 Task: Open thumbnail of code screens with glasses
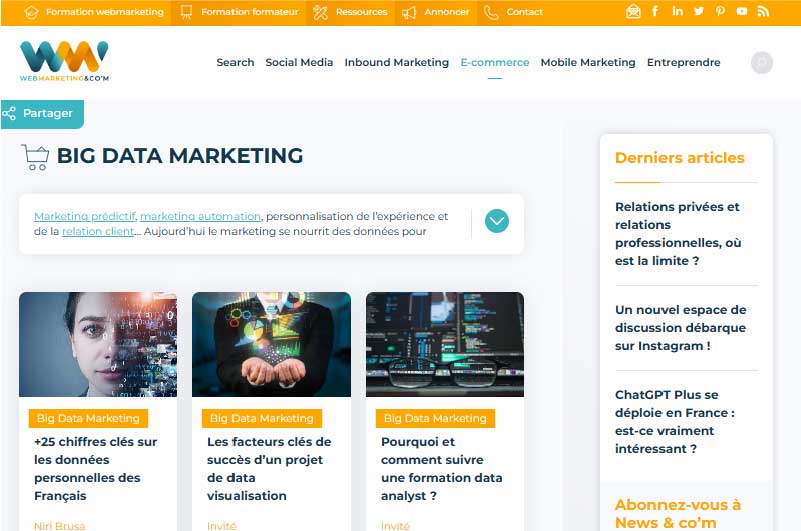click(x=445, y=344)
